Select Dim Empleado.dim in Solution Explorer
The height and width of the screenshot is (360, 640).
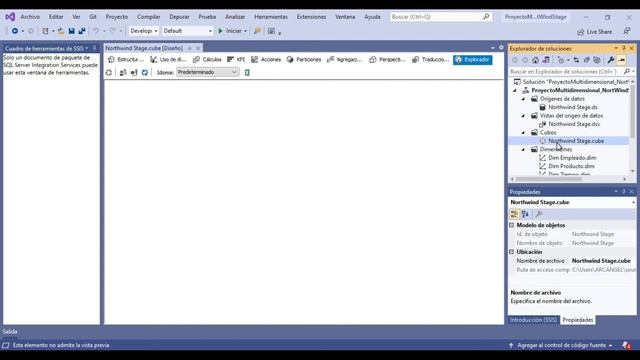coord(572,158)
